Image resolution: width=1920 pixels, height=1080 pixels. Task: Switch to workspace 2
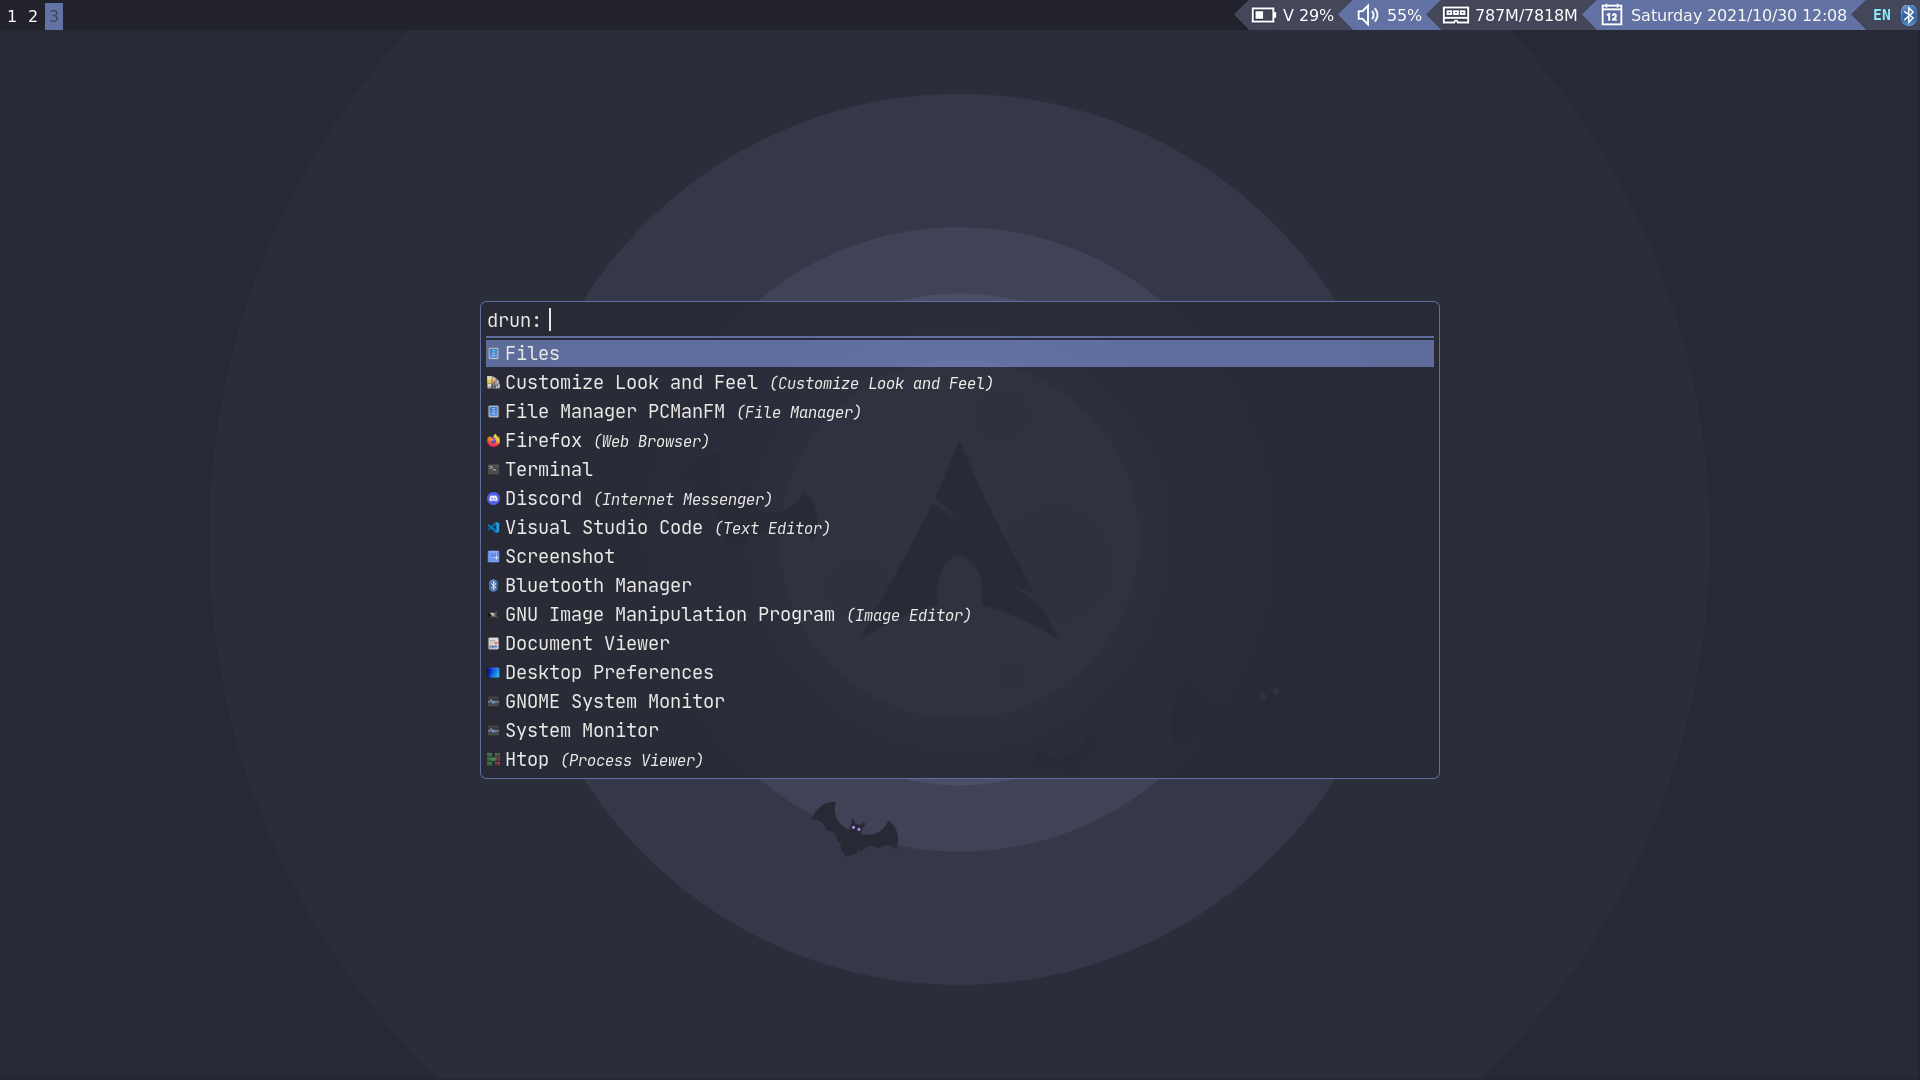pos(33,16)
